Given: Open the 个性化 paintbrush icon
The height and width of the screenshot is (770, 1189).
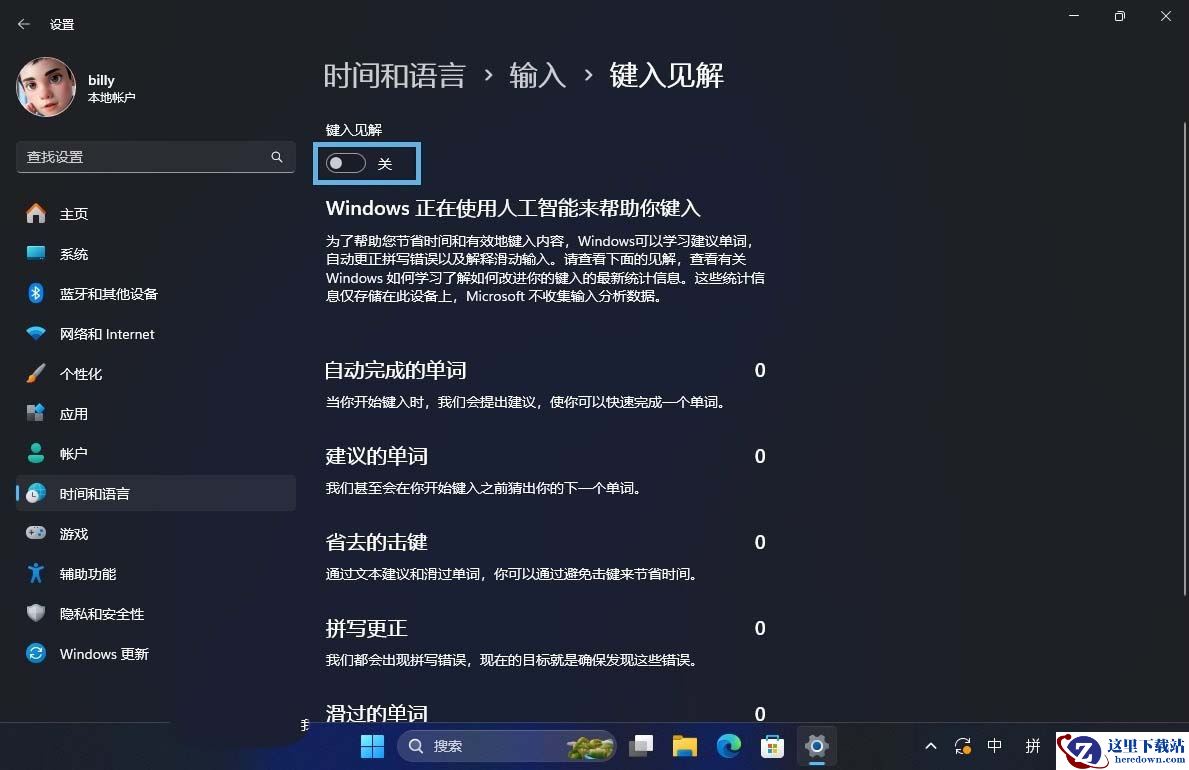Looking at the screenshot, I should click(x=36, y=373).
